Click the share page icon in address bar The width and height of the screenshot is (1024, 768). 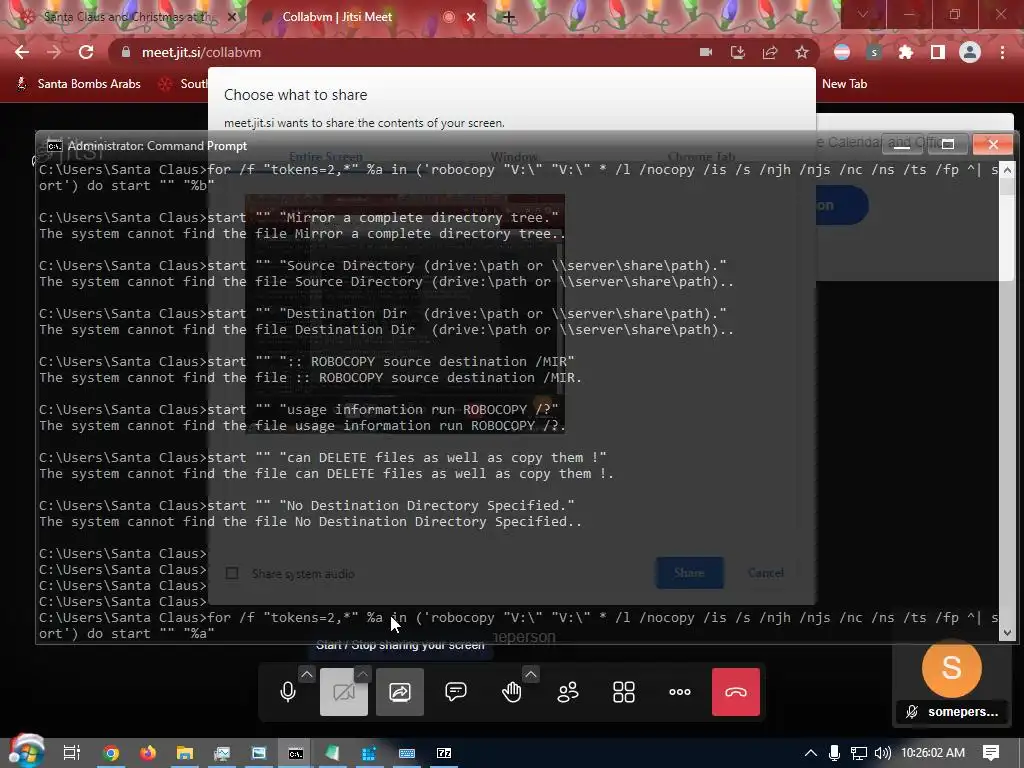tap(770, 52)
